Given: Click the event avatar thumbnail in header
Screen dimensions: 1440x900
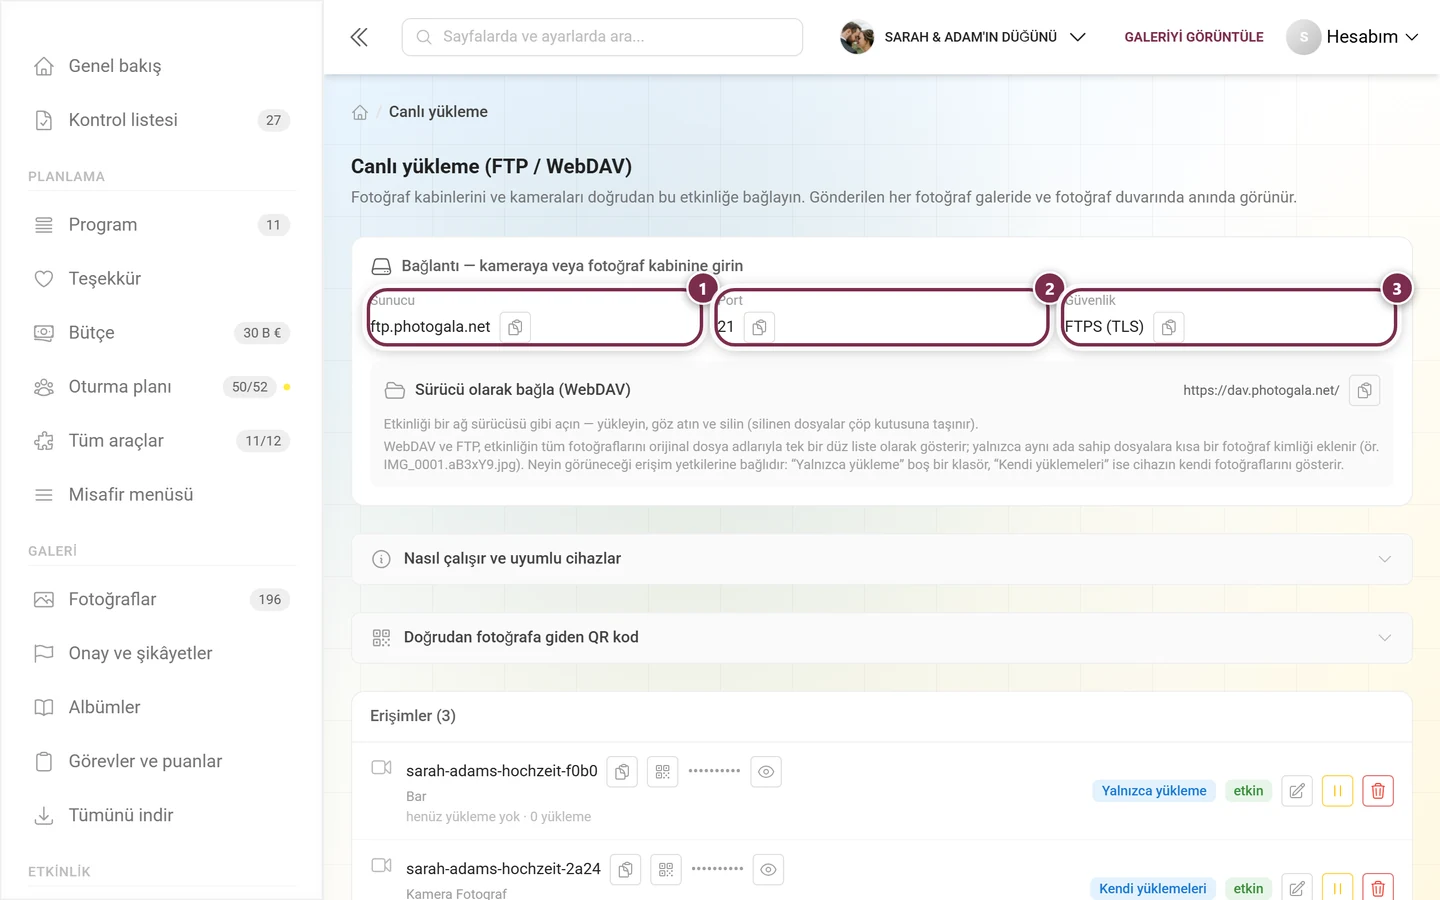Looking at the screenshot, I should pos(857,37).
